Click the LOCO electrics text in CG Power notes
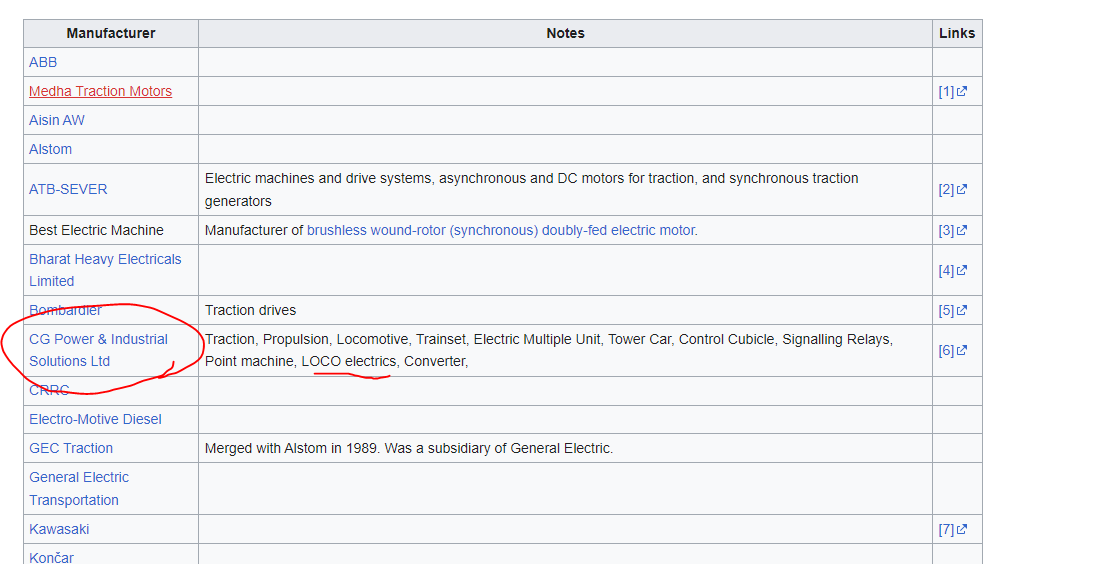 [x=349, y=361]
